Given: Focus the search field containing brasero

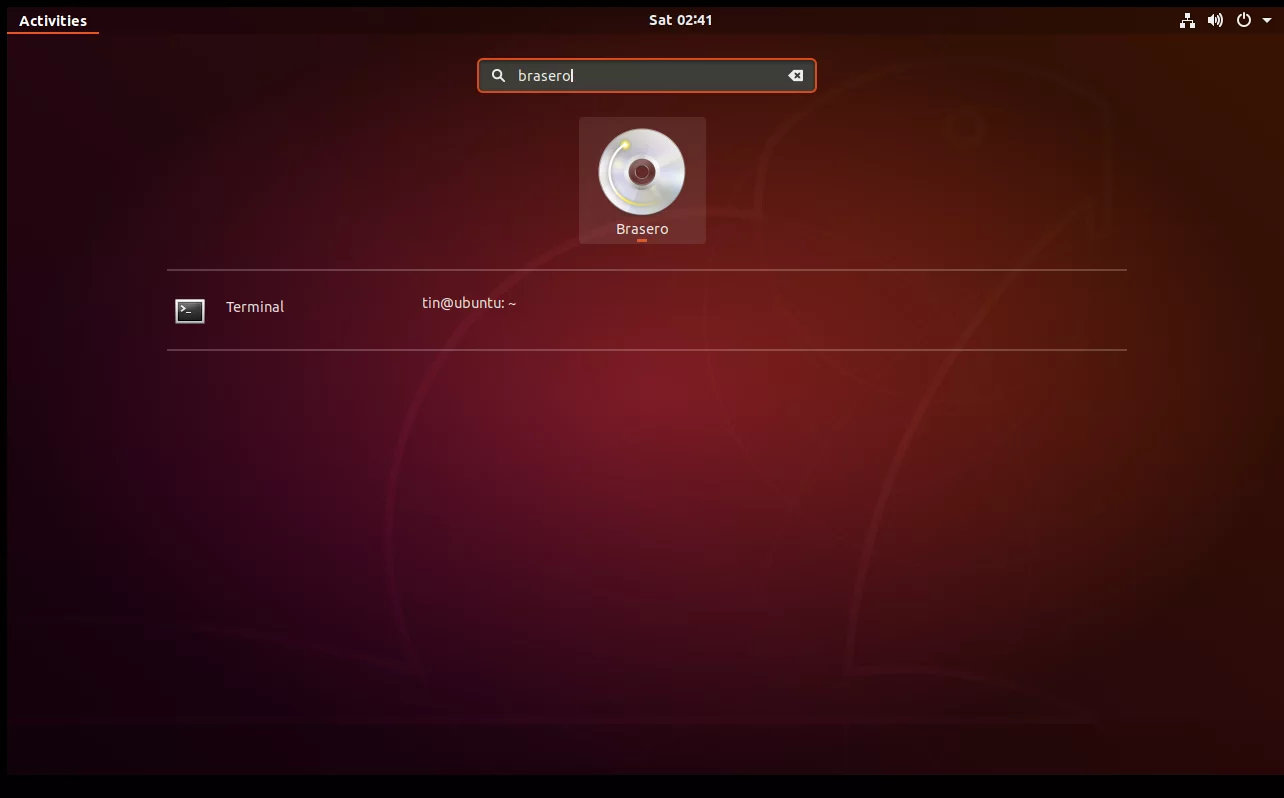Looking at the screenshot, I should pos(647,76).
